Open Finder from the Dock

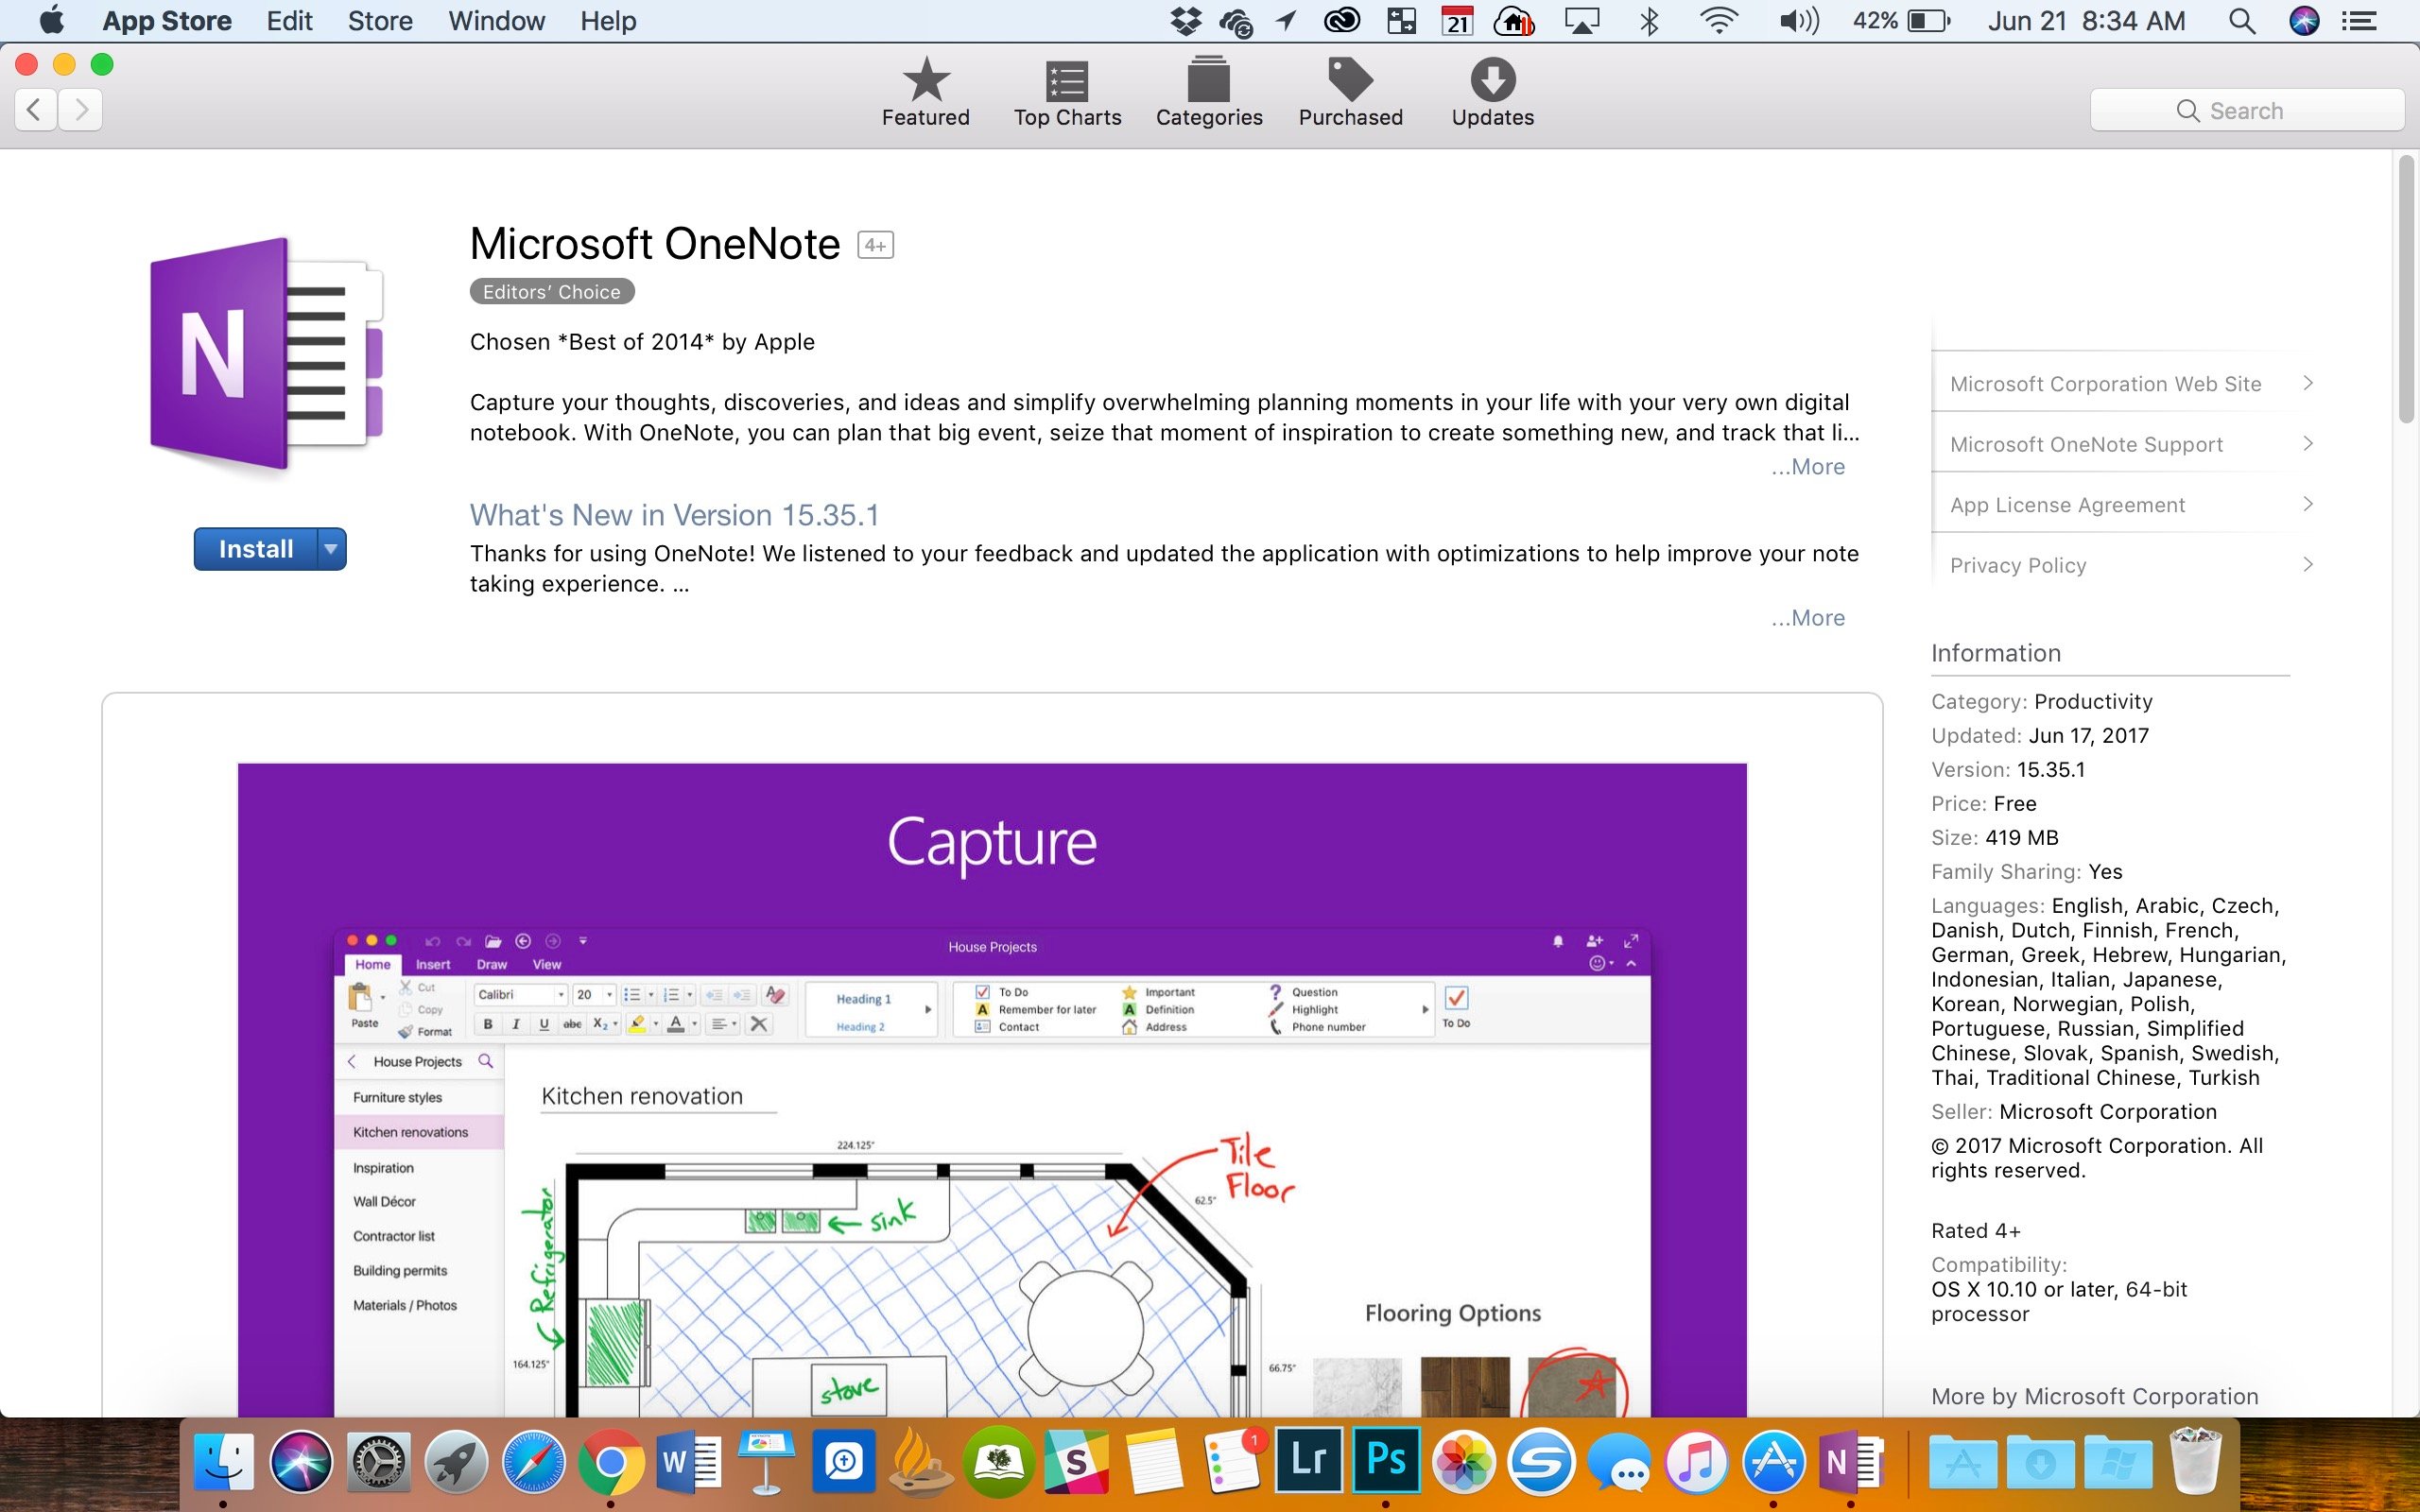point(222,1462)
